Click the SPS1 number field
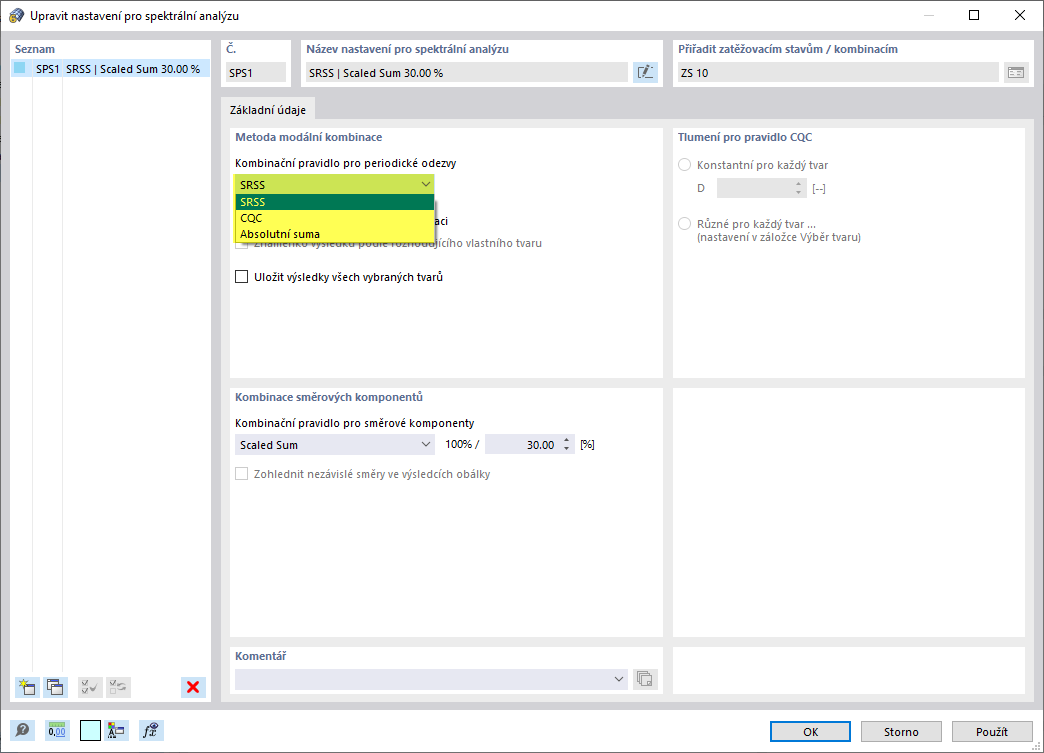 pos(256,73)
